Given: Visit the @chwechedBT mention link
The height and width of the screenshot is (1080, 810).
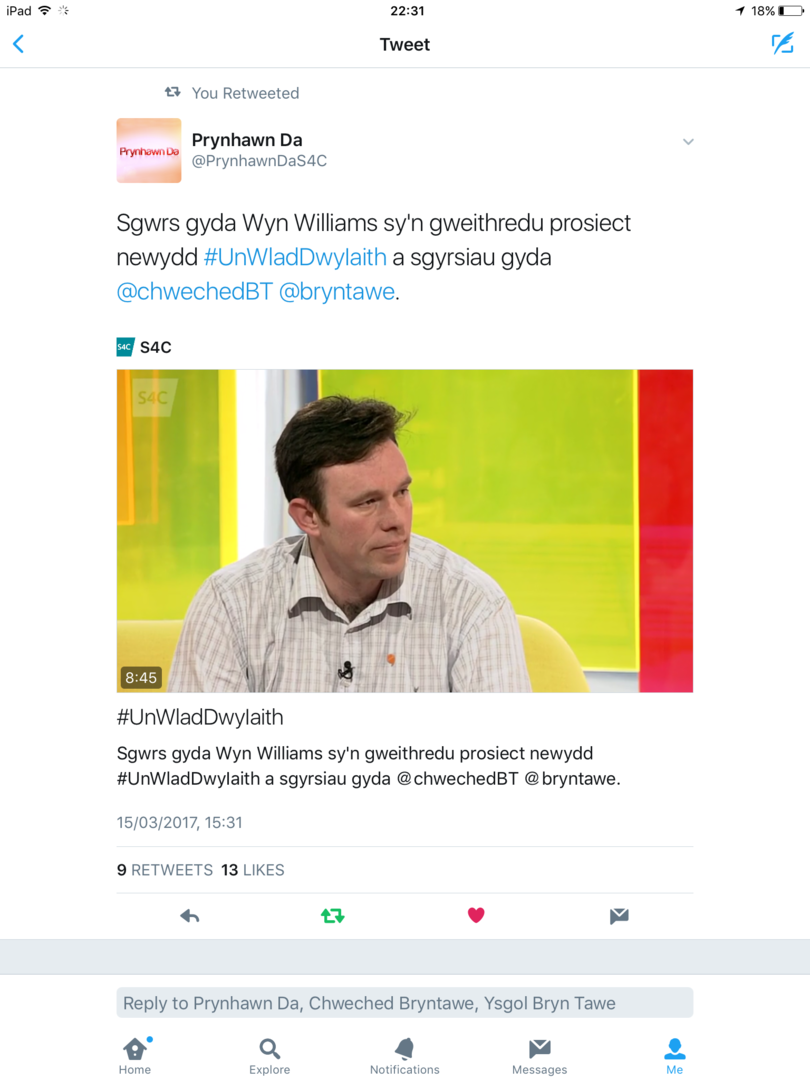Looking at the screenshot, I should [195, 291].
